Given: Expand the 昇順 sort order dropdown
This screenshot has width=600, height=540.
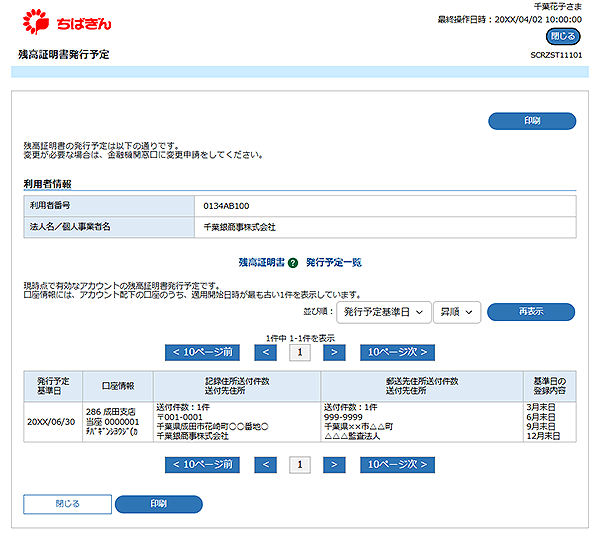Looking at the screenshot, I should 457,312.
